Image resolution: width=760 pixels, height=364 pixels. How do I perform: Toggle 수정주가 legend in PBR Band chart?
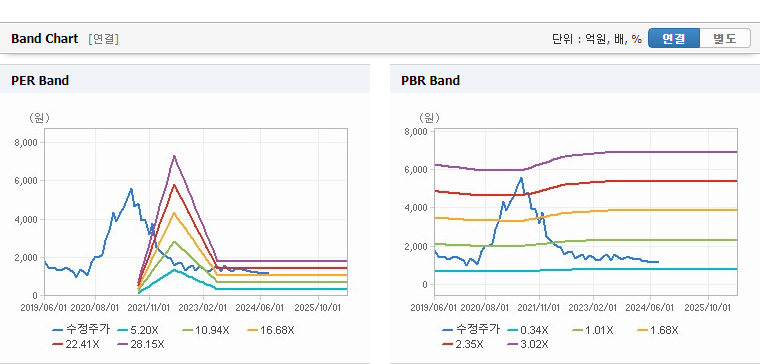pyautogui.click(x=471, y=330)
